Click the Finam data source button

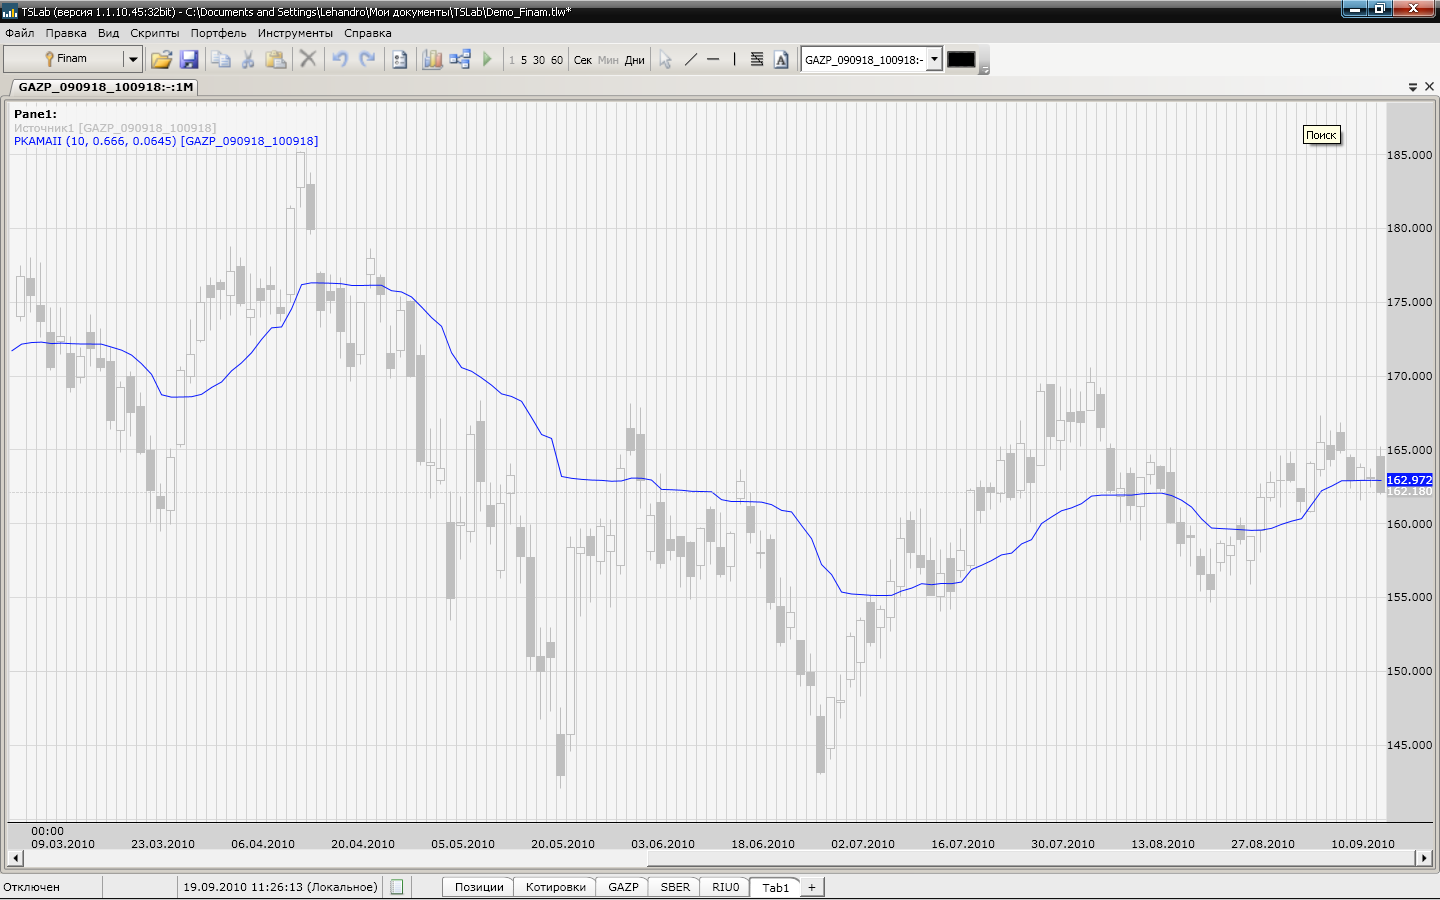click(x=64, y=59)
